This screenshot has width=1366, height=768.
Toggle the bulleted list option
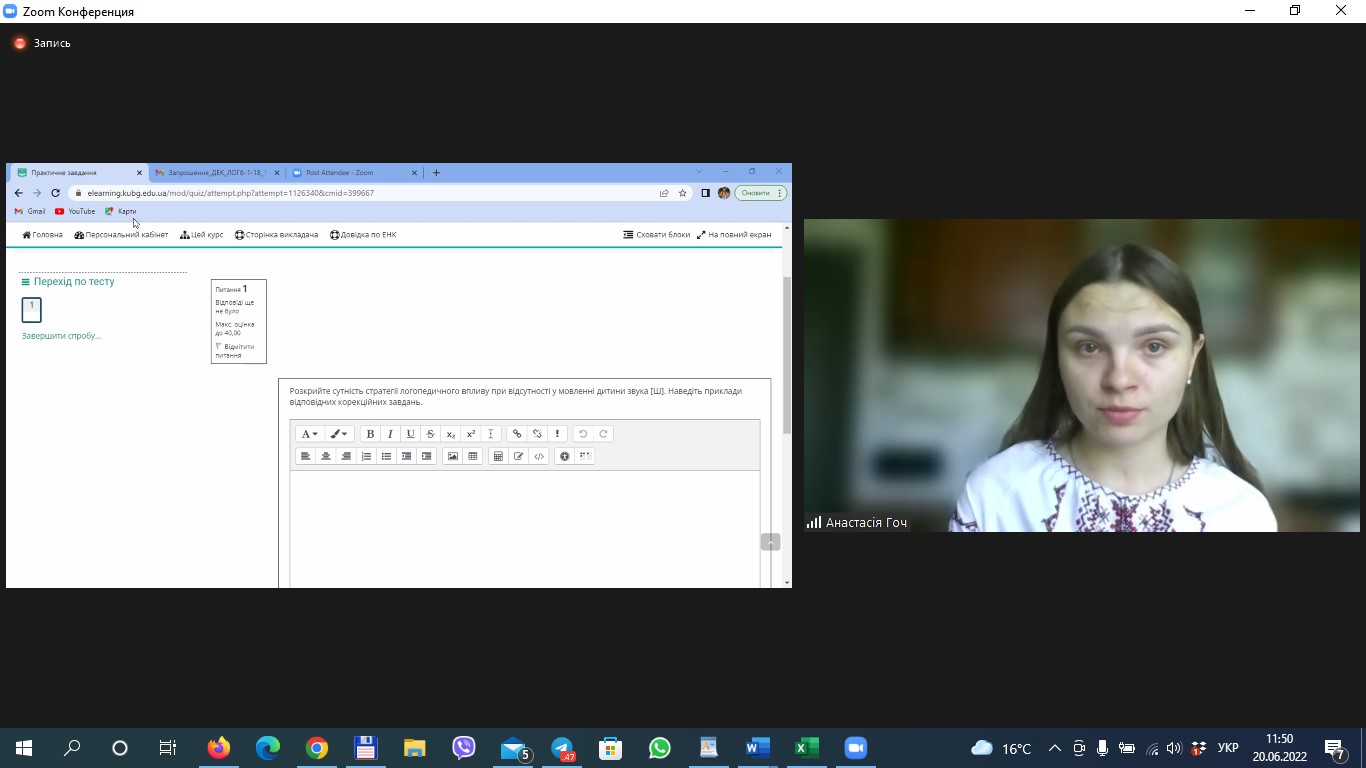tap(386, 456)
